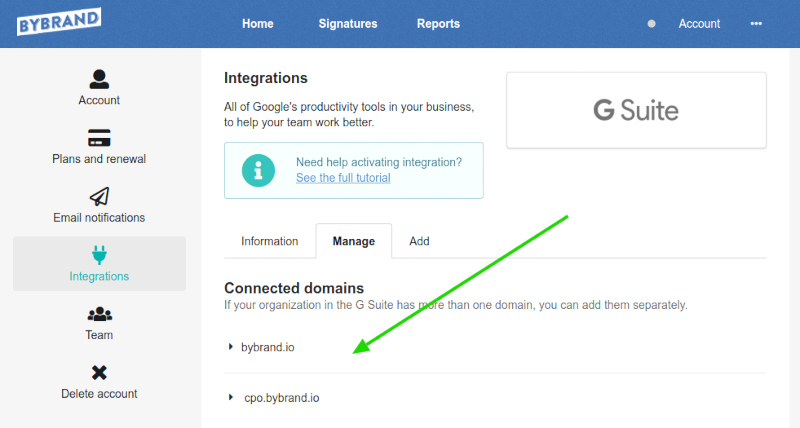Click the cpo.bybrand.io domain text
The image size is (800, 428).
(282, 397)
